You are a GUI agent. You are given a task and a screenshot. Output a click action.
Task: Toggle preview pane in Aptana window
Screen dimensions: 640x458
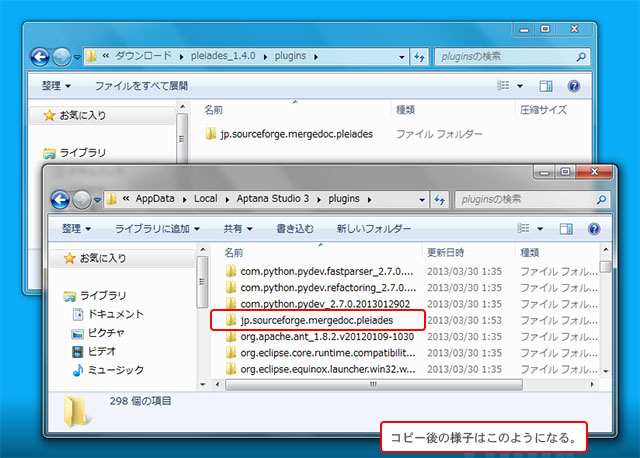(566, 229)
